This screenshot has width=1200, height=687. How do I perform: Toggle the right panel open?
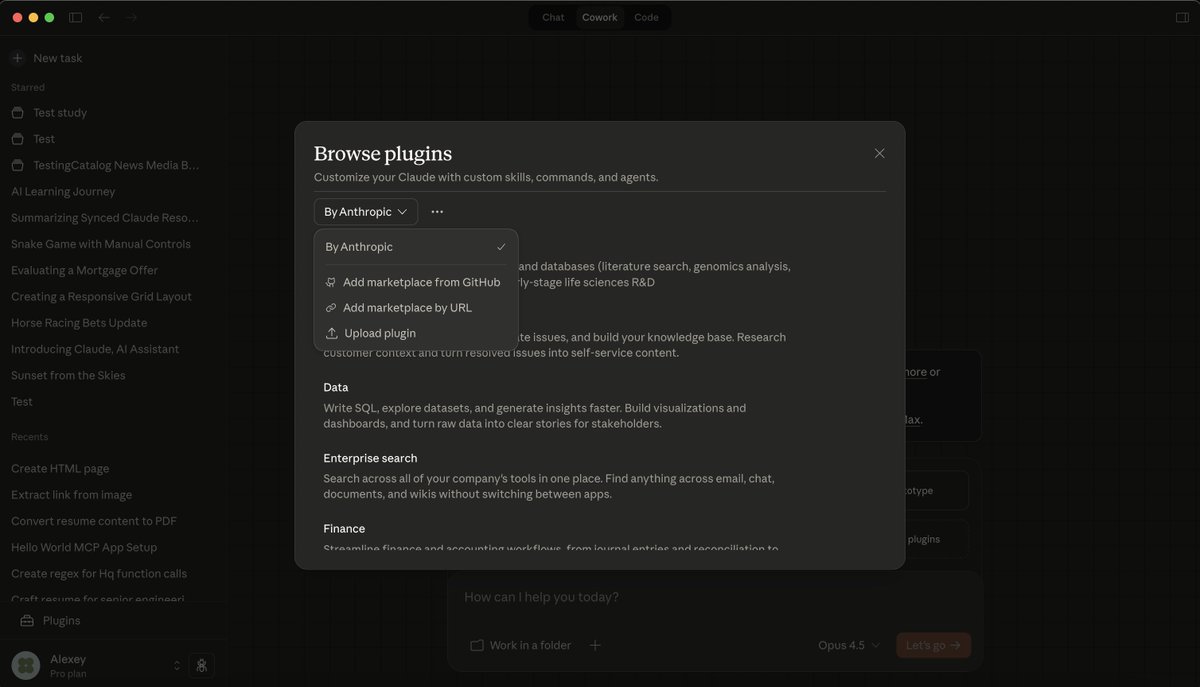click(x=1182, y=17)
